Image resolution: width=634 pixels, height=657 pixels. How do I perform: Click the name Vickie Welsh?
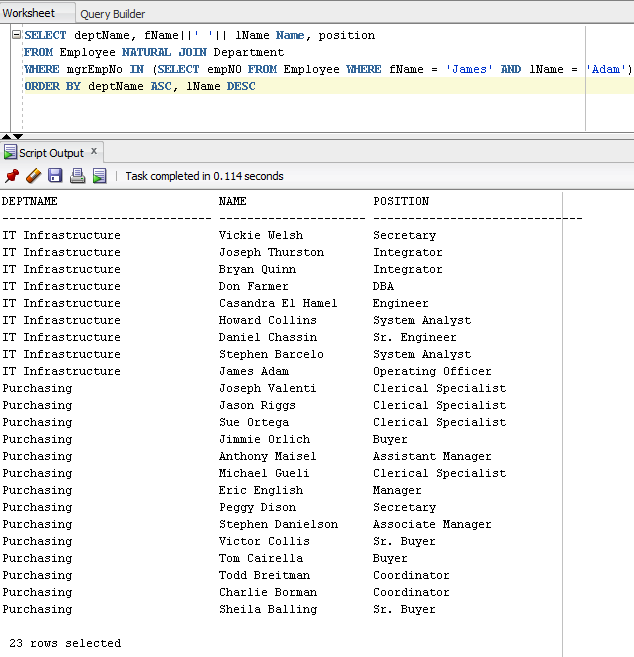(261, 235)
